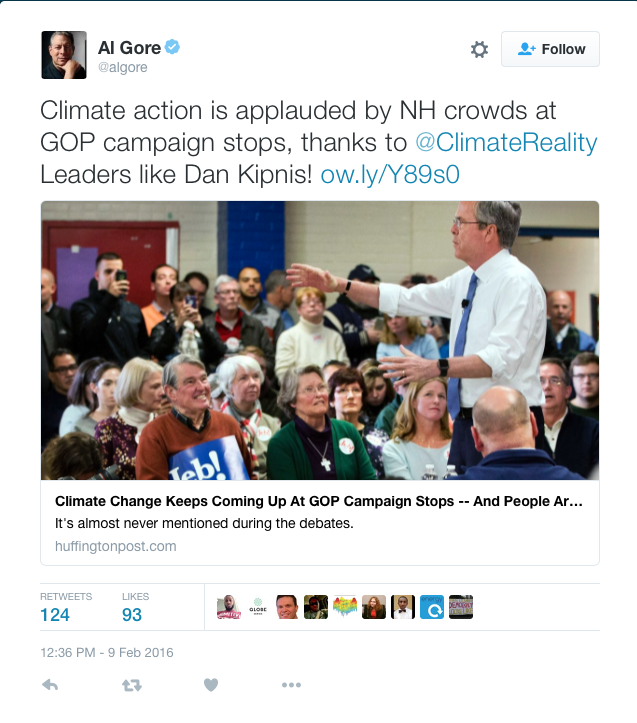
Task: Open the Globe avatar profile
Action: click(x=258, y=607)
